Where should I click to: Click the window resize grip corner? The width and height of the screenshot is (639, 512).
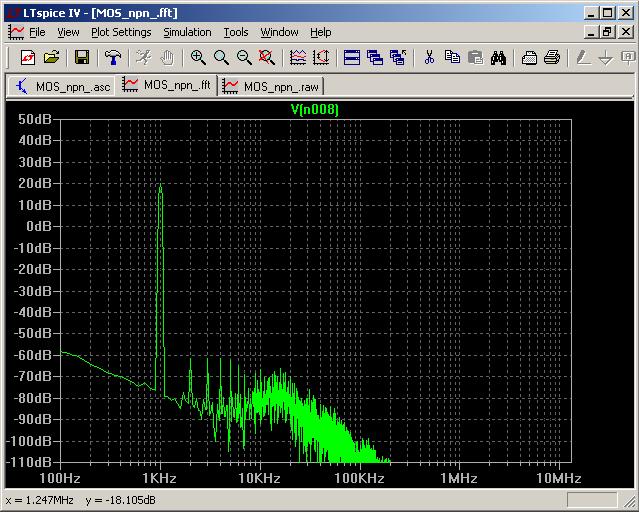(630, 500)
